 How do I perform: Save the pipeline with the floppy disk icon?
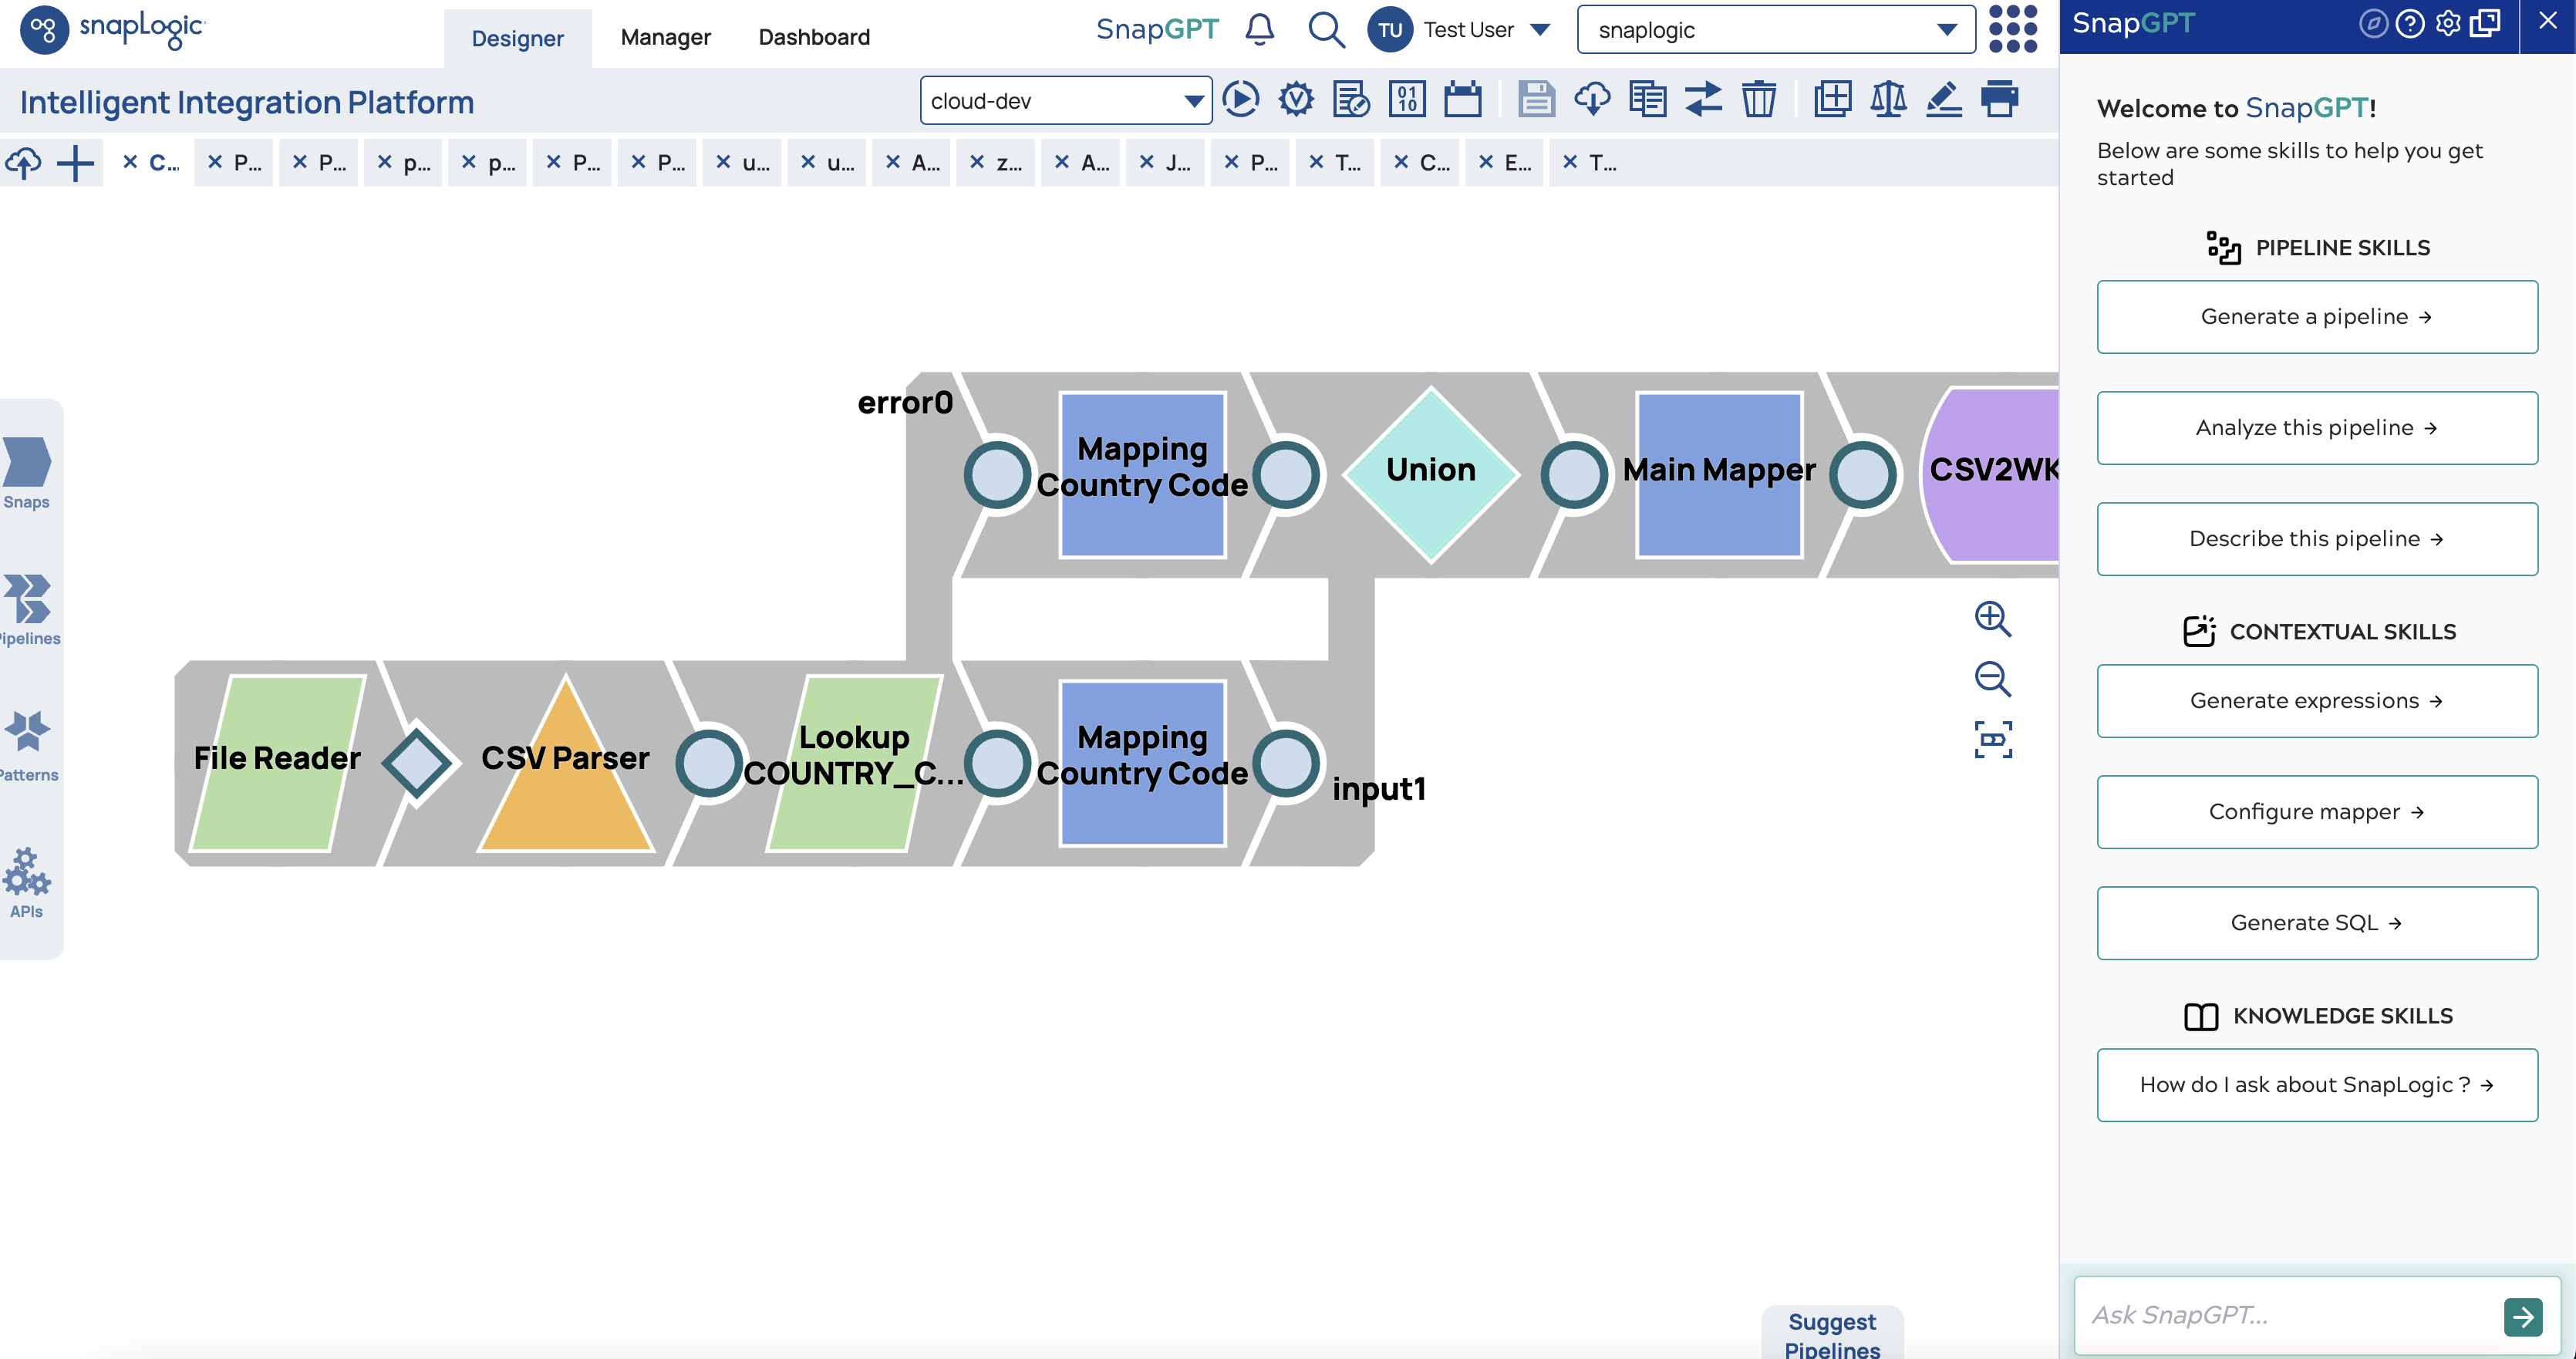pos(1537,100)
